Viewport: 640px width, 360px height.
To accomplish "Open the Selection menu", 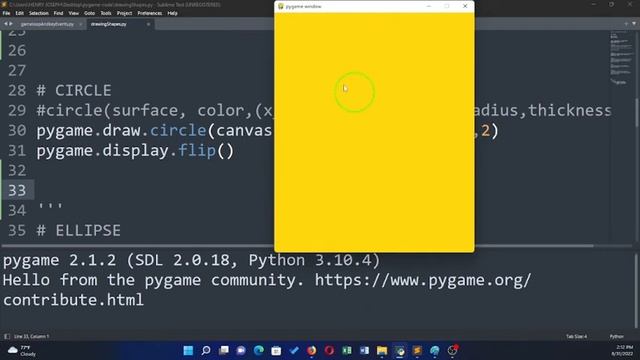I will pos(39,13).
